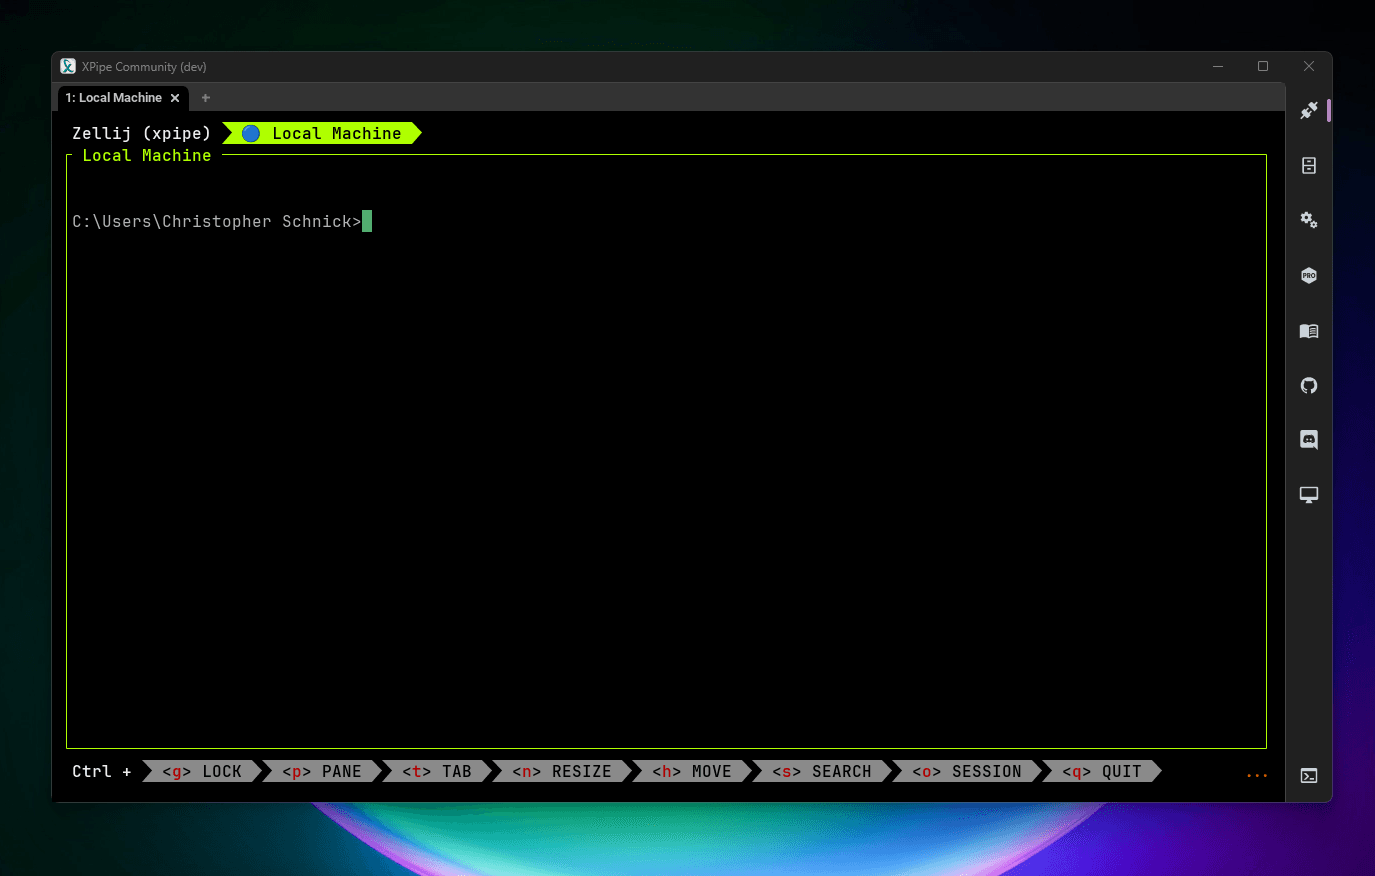Close the '1: Local Machine' tab
Viewport: 1375px width, 876px height.
pos(175,98)
